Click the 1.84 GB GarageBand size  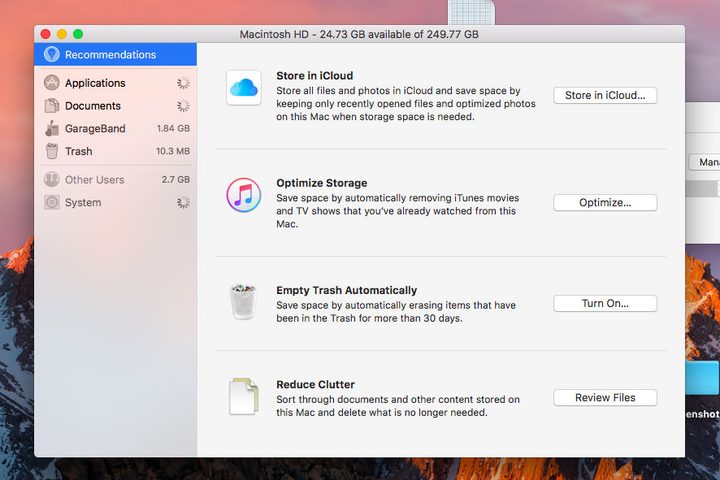click(x=173, y=128)
